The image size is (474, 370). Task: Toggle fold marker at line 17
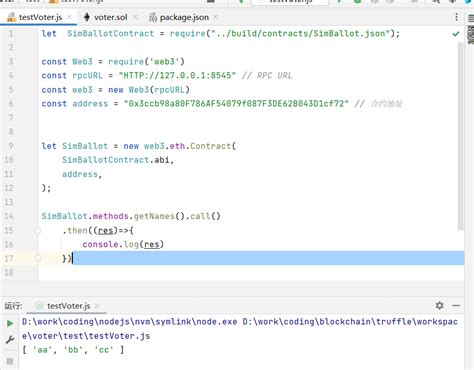38,258
